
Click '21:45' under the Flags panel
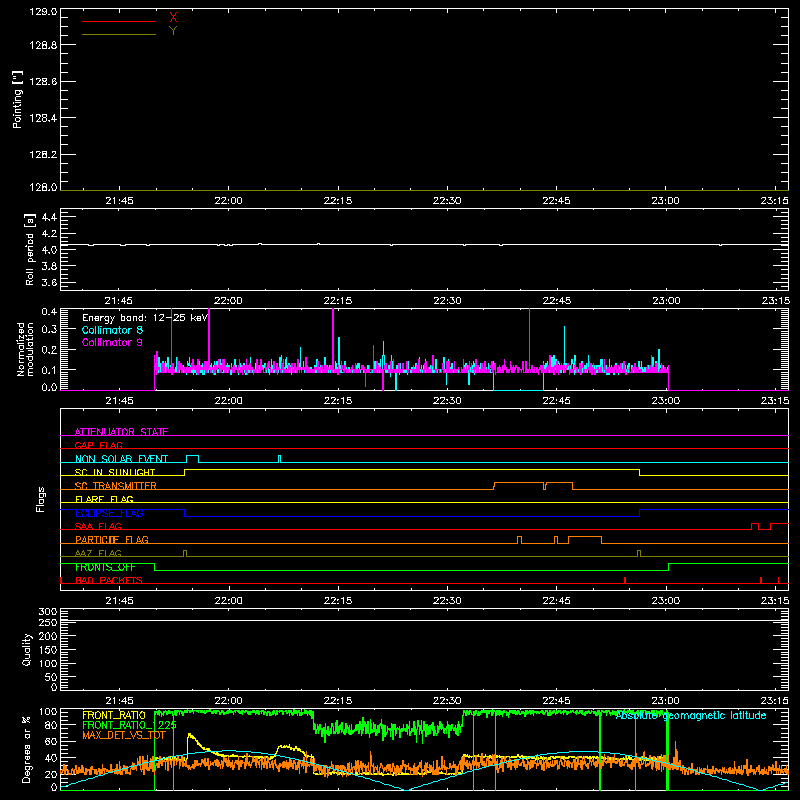coord(119,601)
